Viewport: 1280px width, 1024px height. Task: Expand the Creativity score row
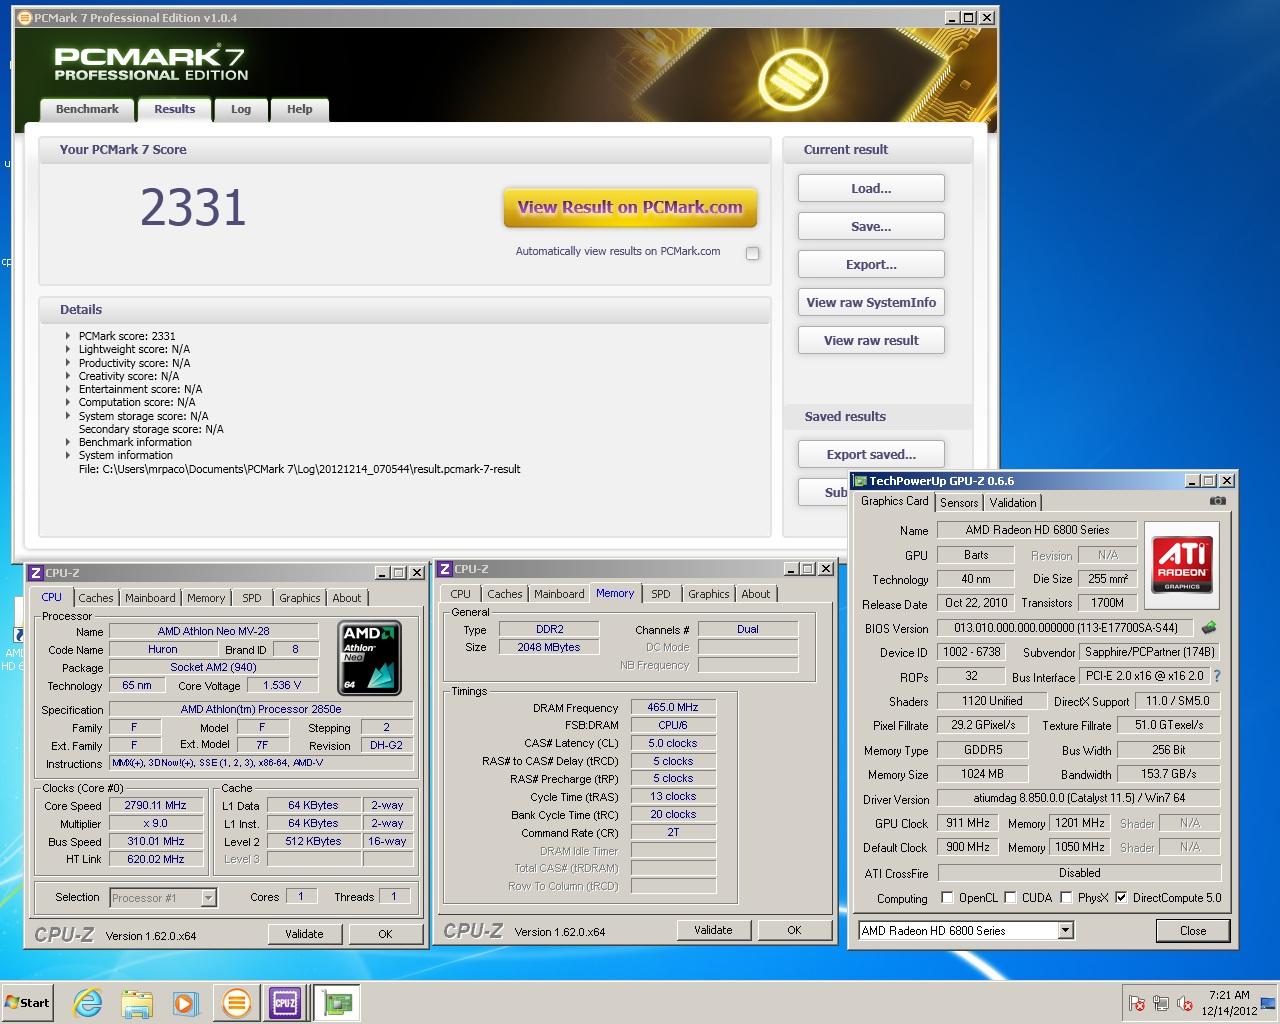pos(68,376)
